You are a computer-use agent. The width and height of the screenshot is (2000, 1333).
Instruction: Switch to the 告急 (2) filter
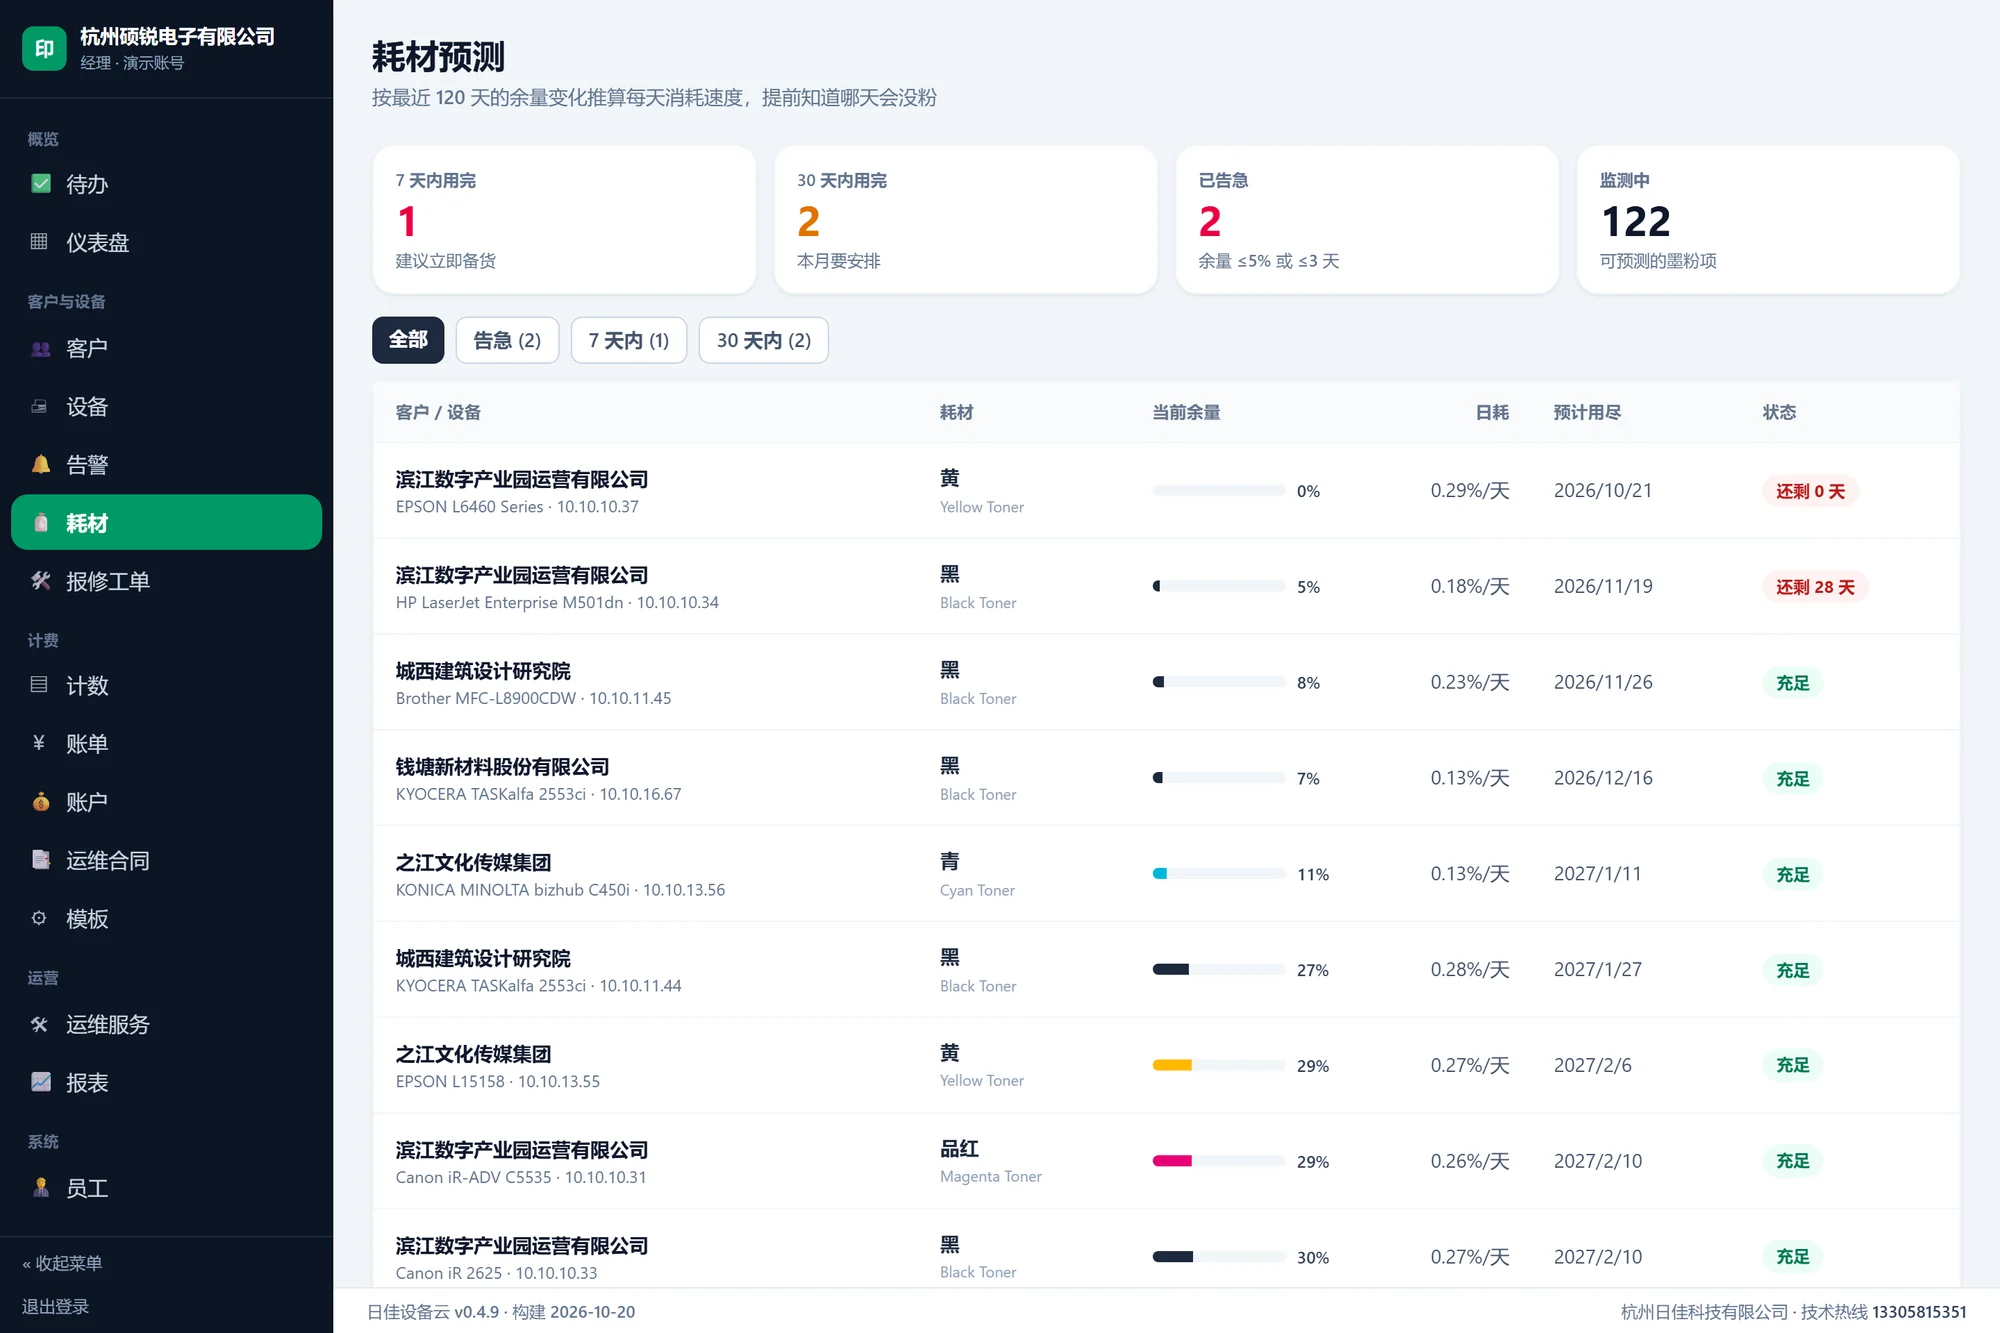(507, 340)
